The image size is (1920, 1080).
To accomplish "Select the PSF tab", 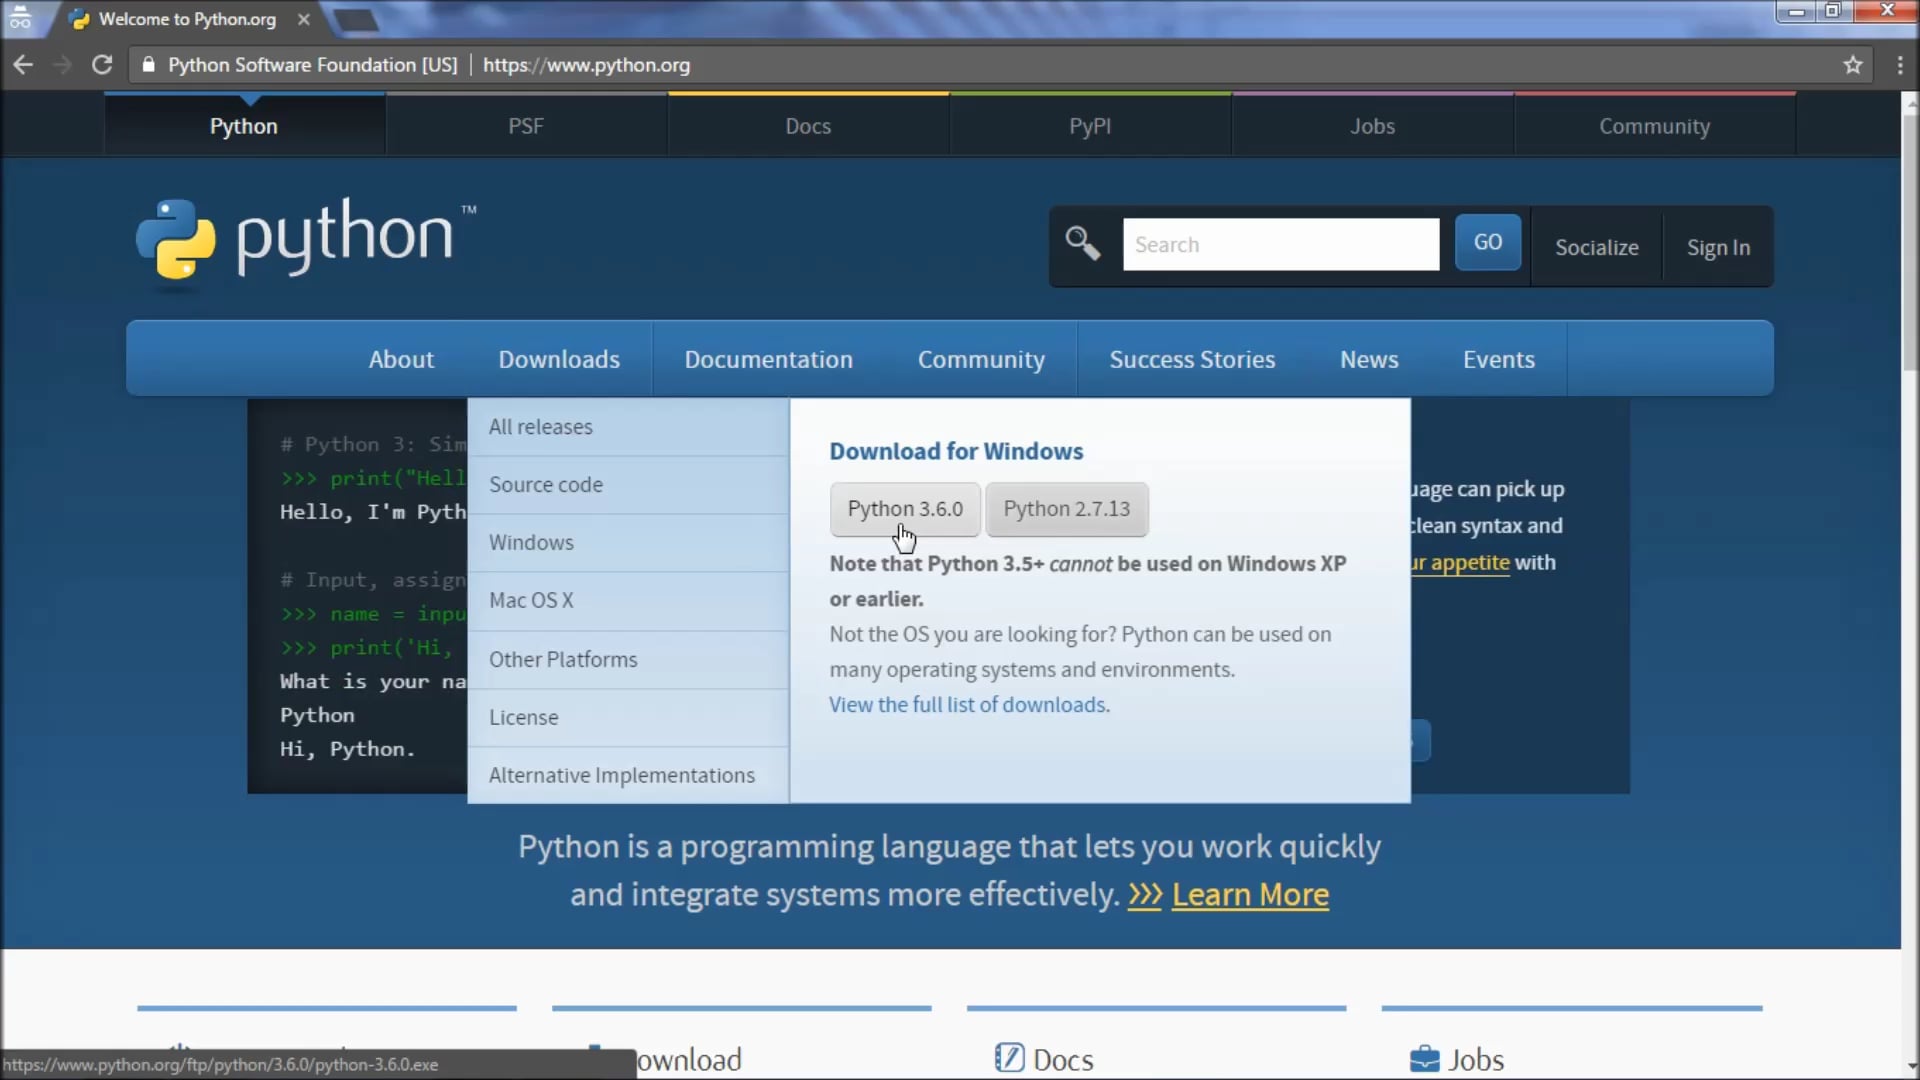I will point(526,126).
